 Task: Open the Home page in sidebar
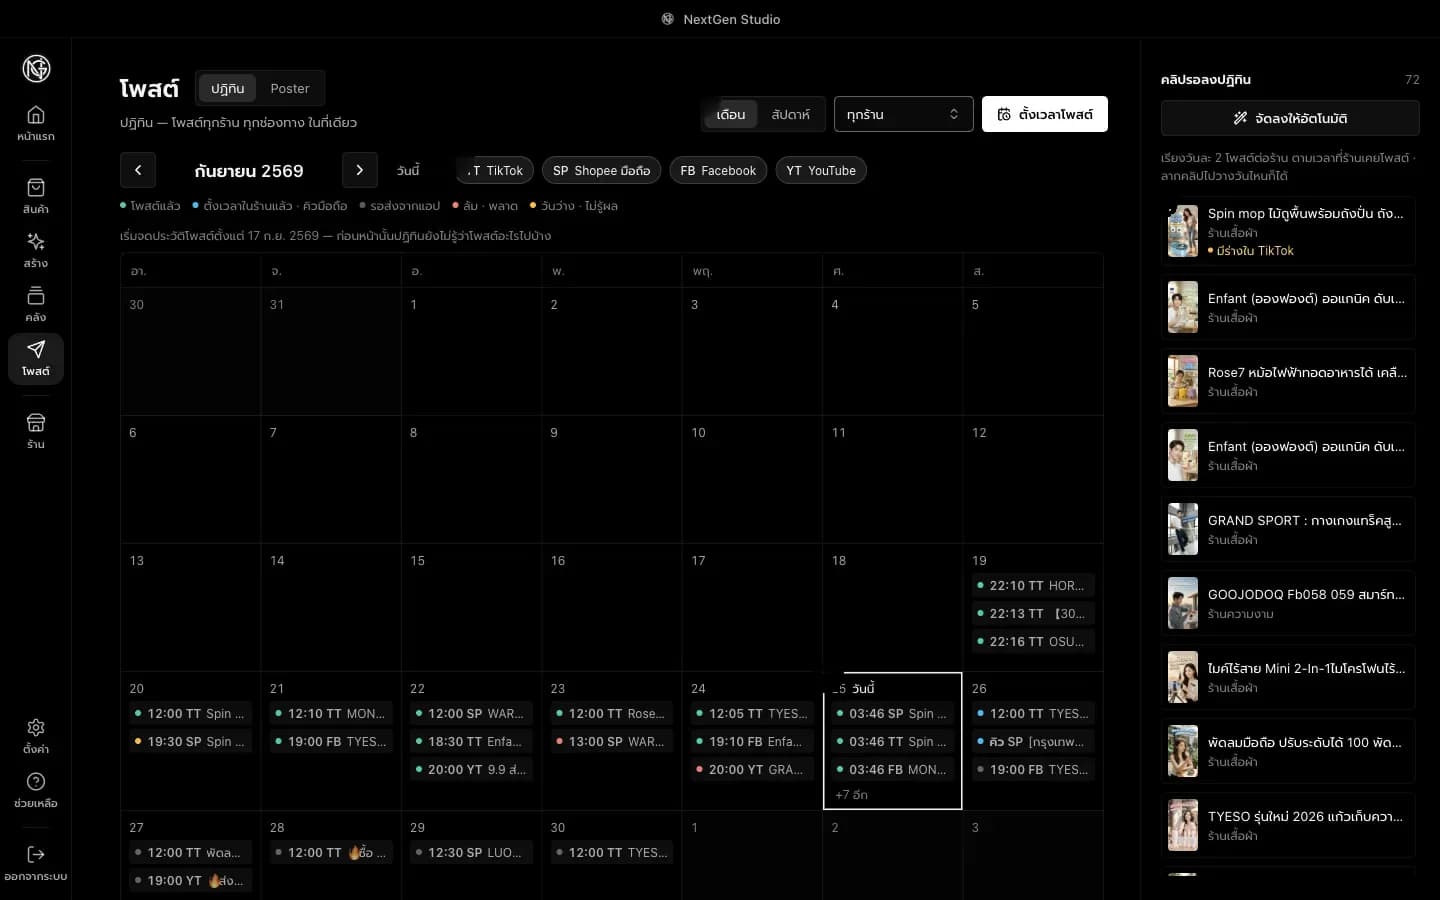[36, 123]
